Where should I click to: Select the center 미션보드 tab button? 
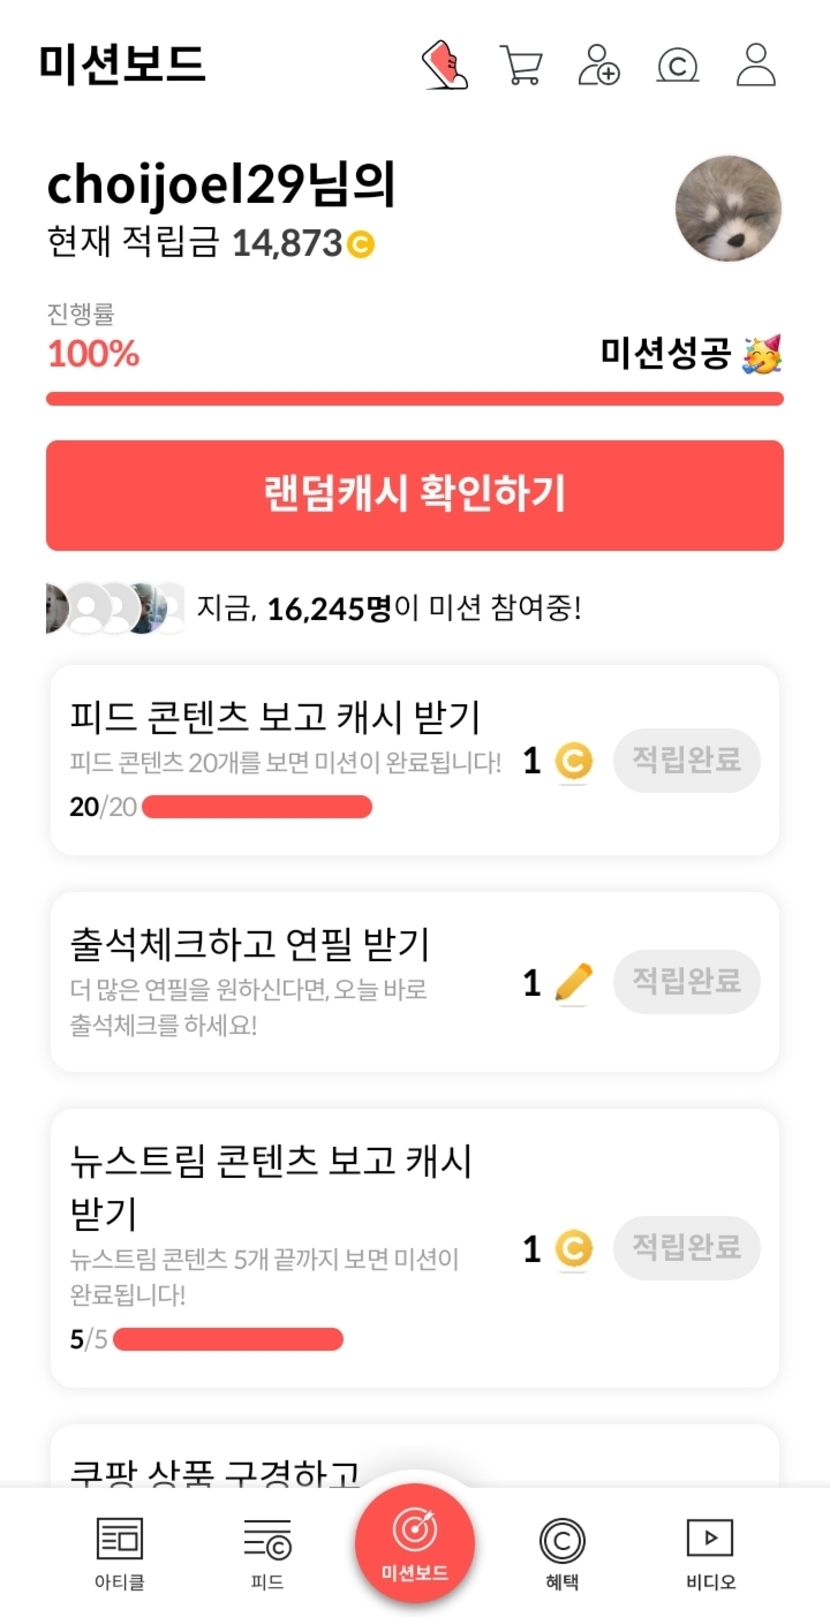pyautogui.click(x=415, y=1543)
